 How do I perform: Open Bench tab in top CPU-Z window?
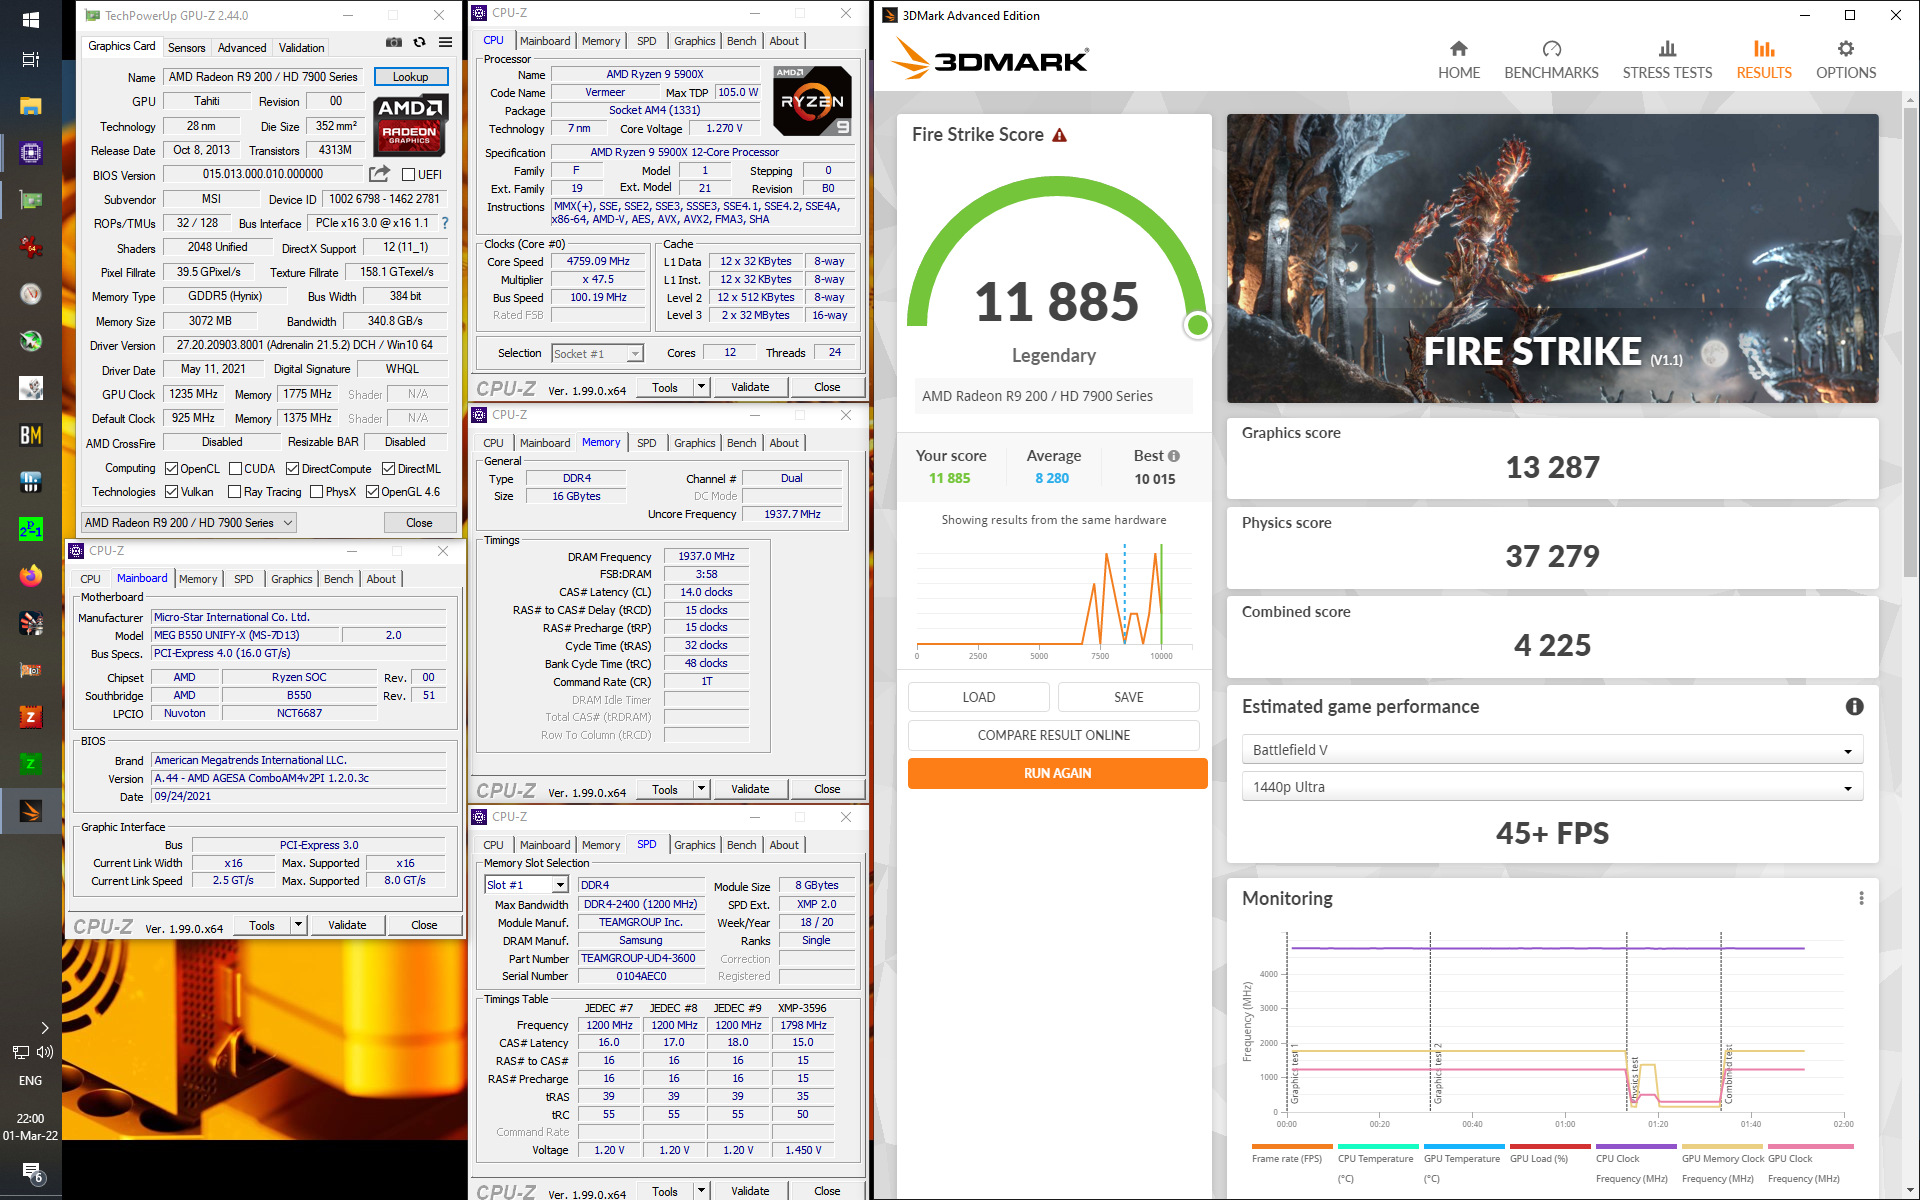pyautogui.click(x=741, y=41)
